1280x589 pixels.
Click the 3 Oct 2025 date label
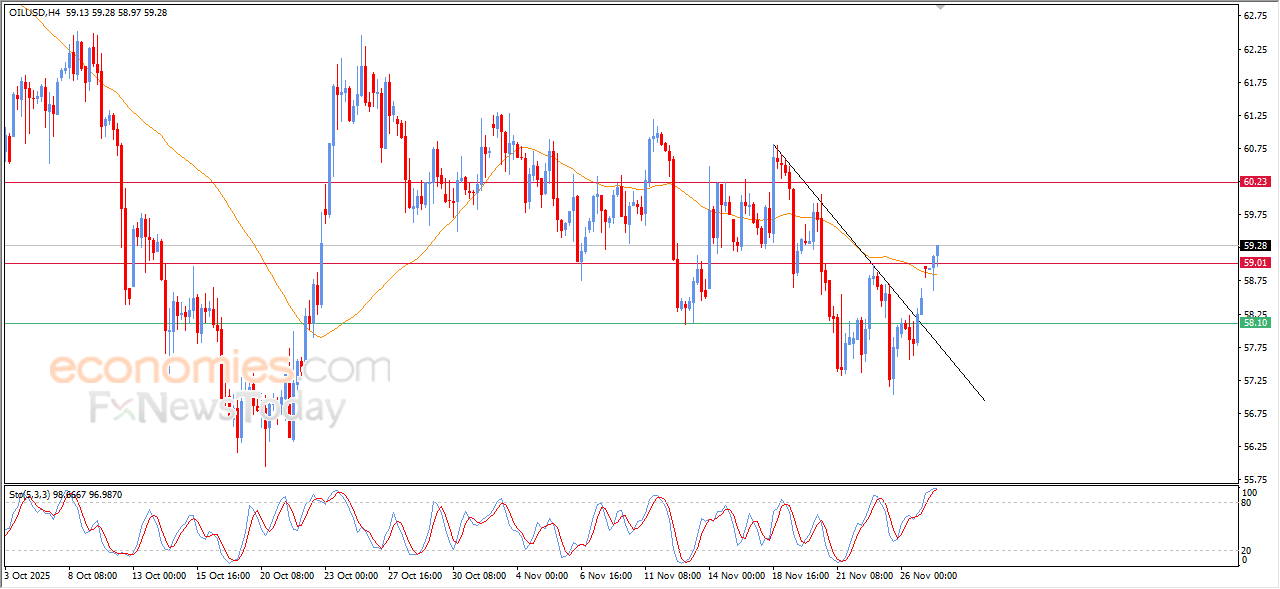pos(26,576)
